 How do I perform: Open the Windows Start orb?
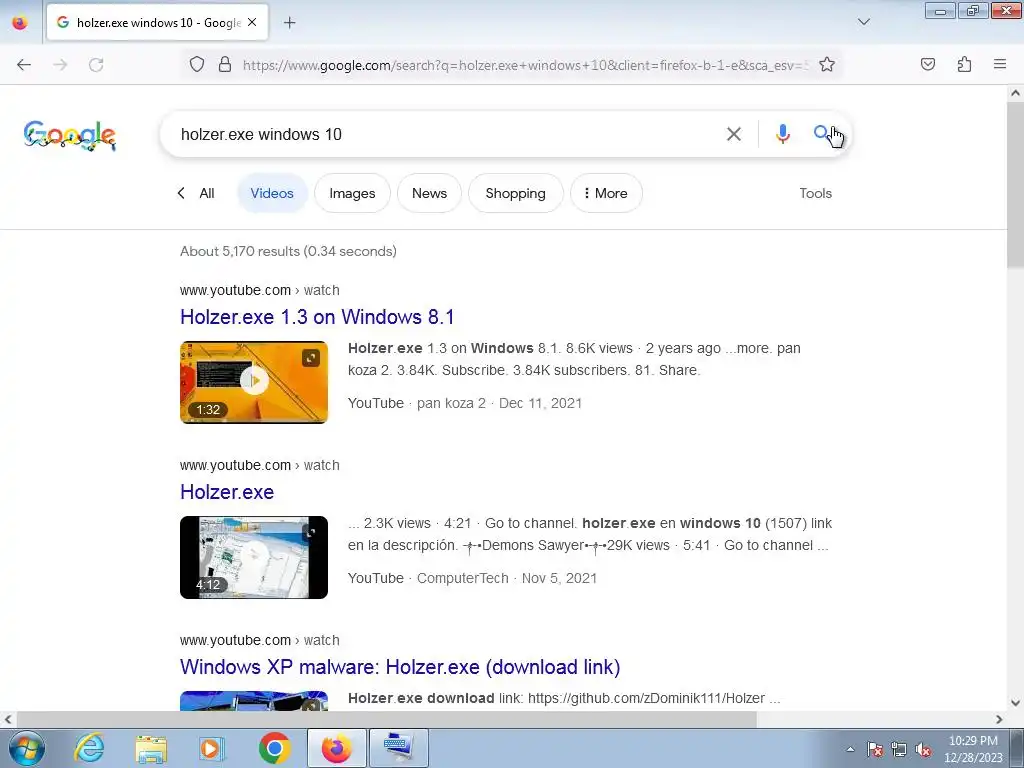click(27, 748)
